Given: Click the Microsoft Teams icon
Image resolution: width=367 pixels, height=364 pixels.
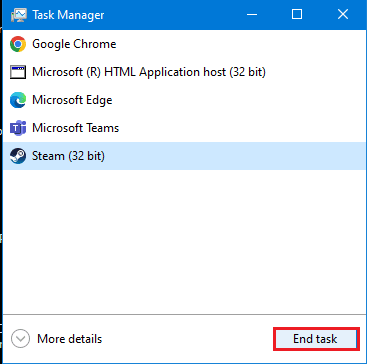Looking at the screenshot, I should [x=18, y=128].
